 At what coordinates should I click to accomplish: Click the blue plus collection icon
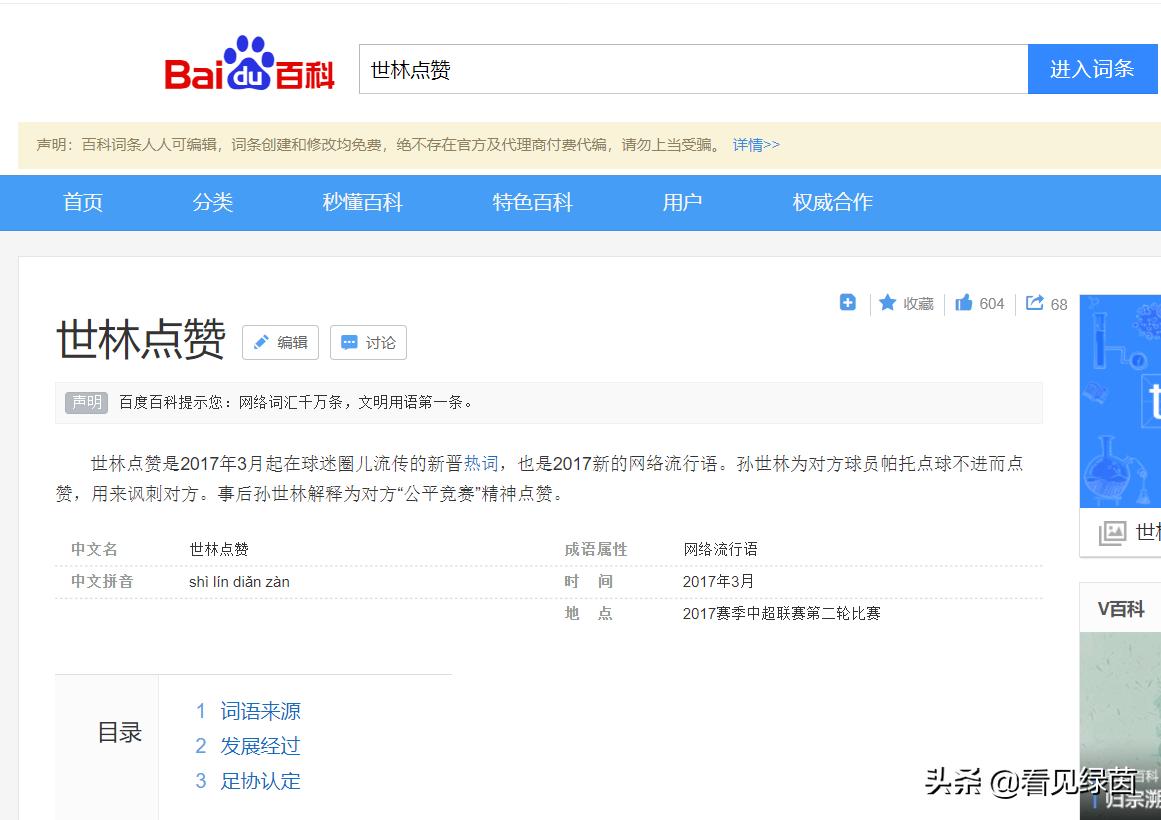(x=847, y=303)
